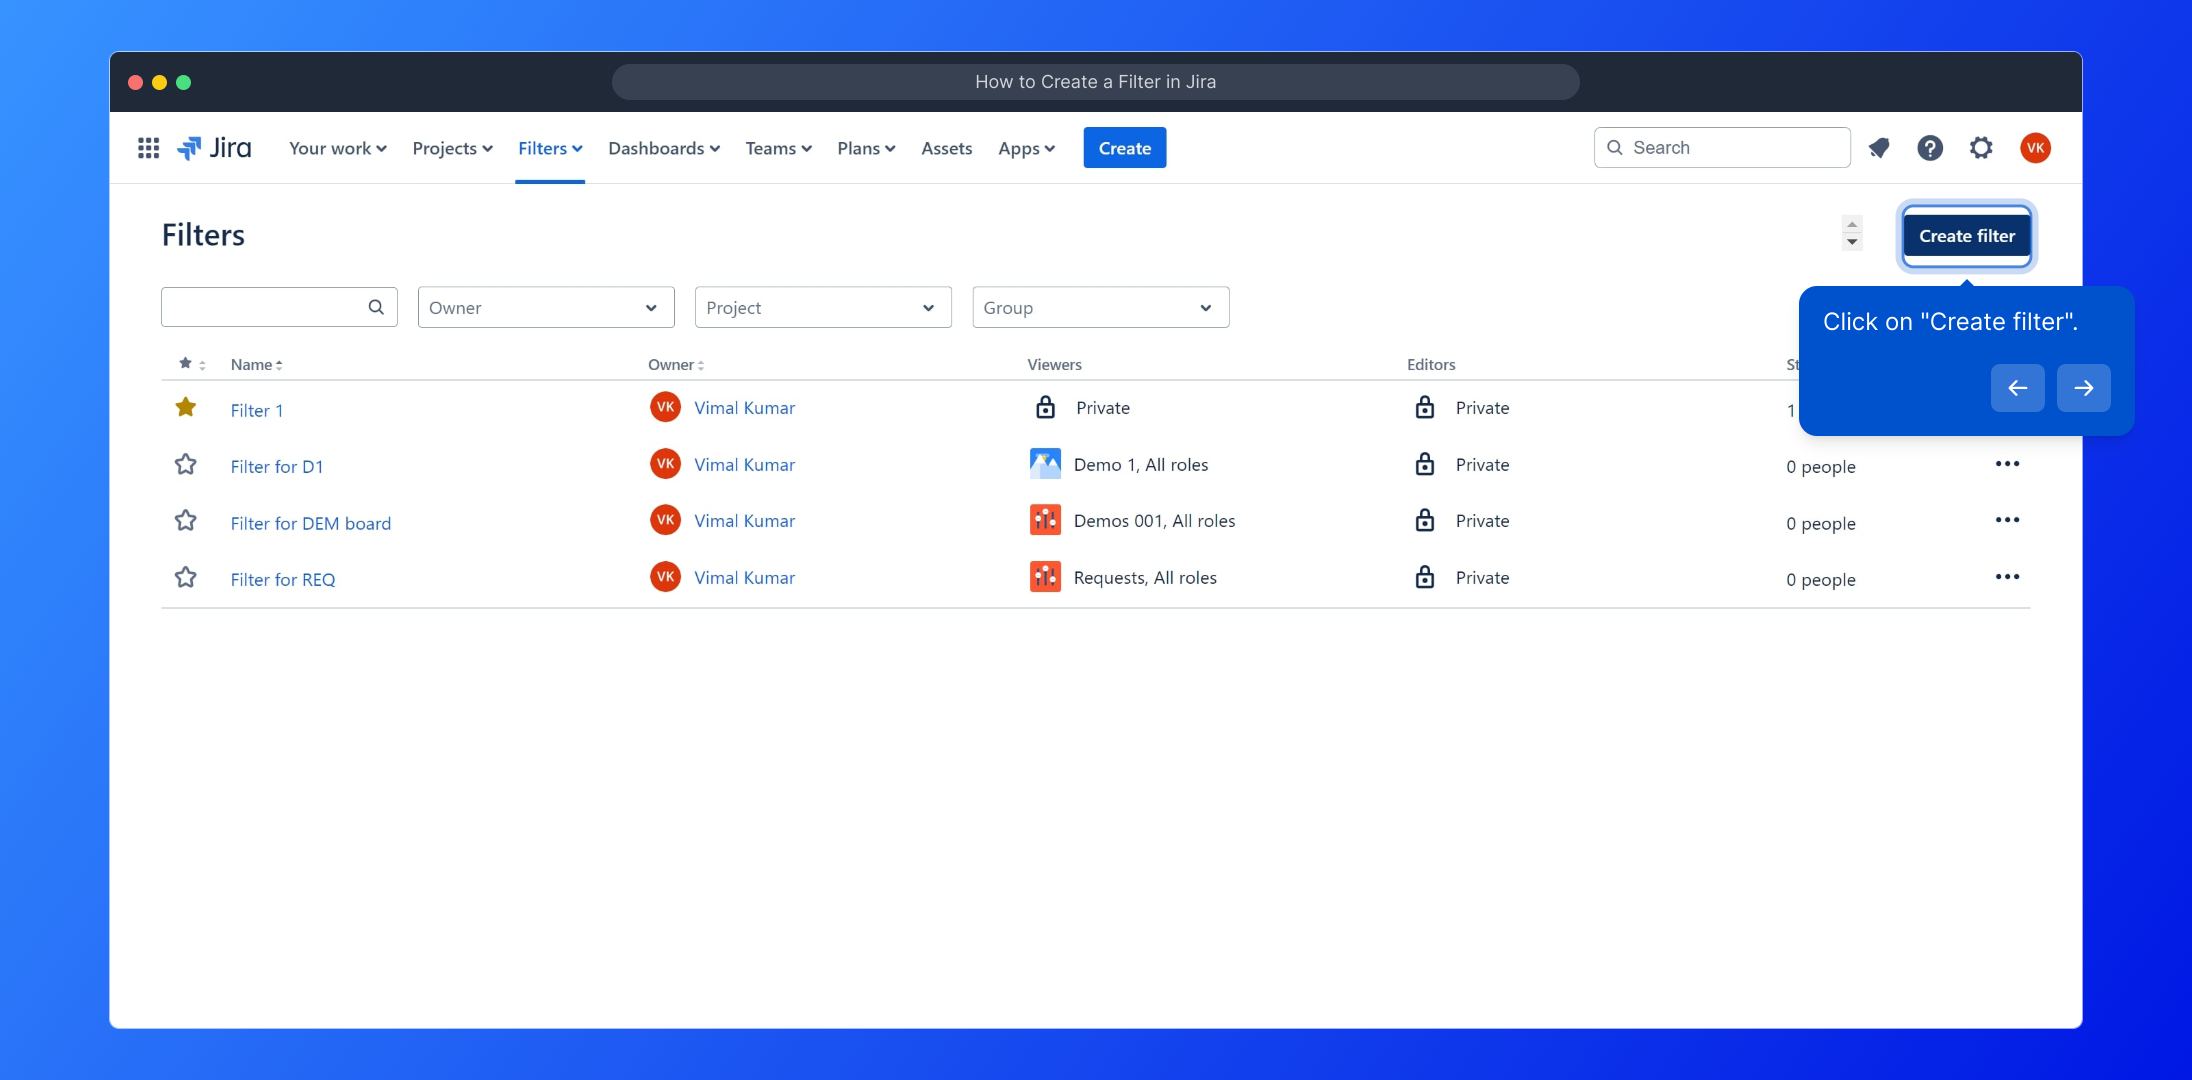Expand the Group dropdown
This screenshot has height=1080, width=2192.
click(x=1100, y=308)
